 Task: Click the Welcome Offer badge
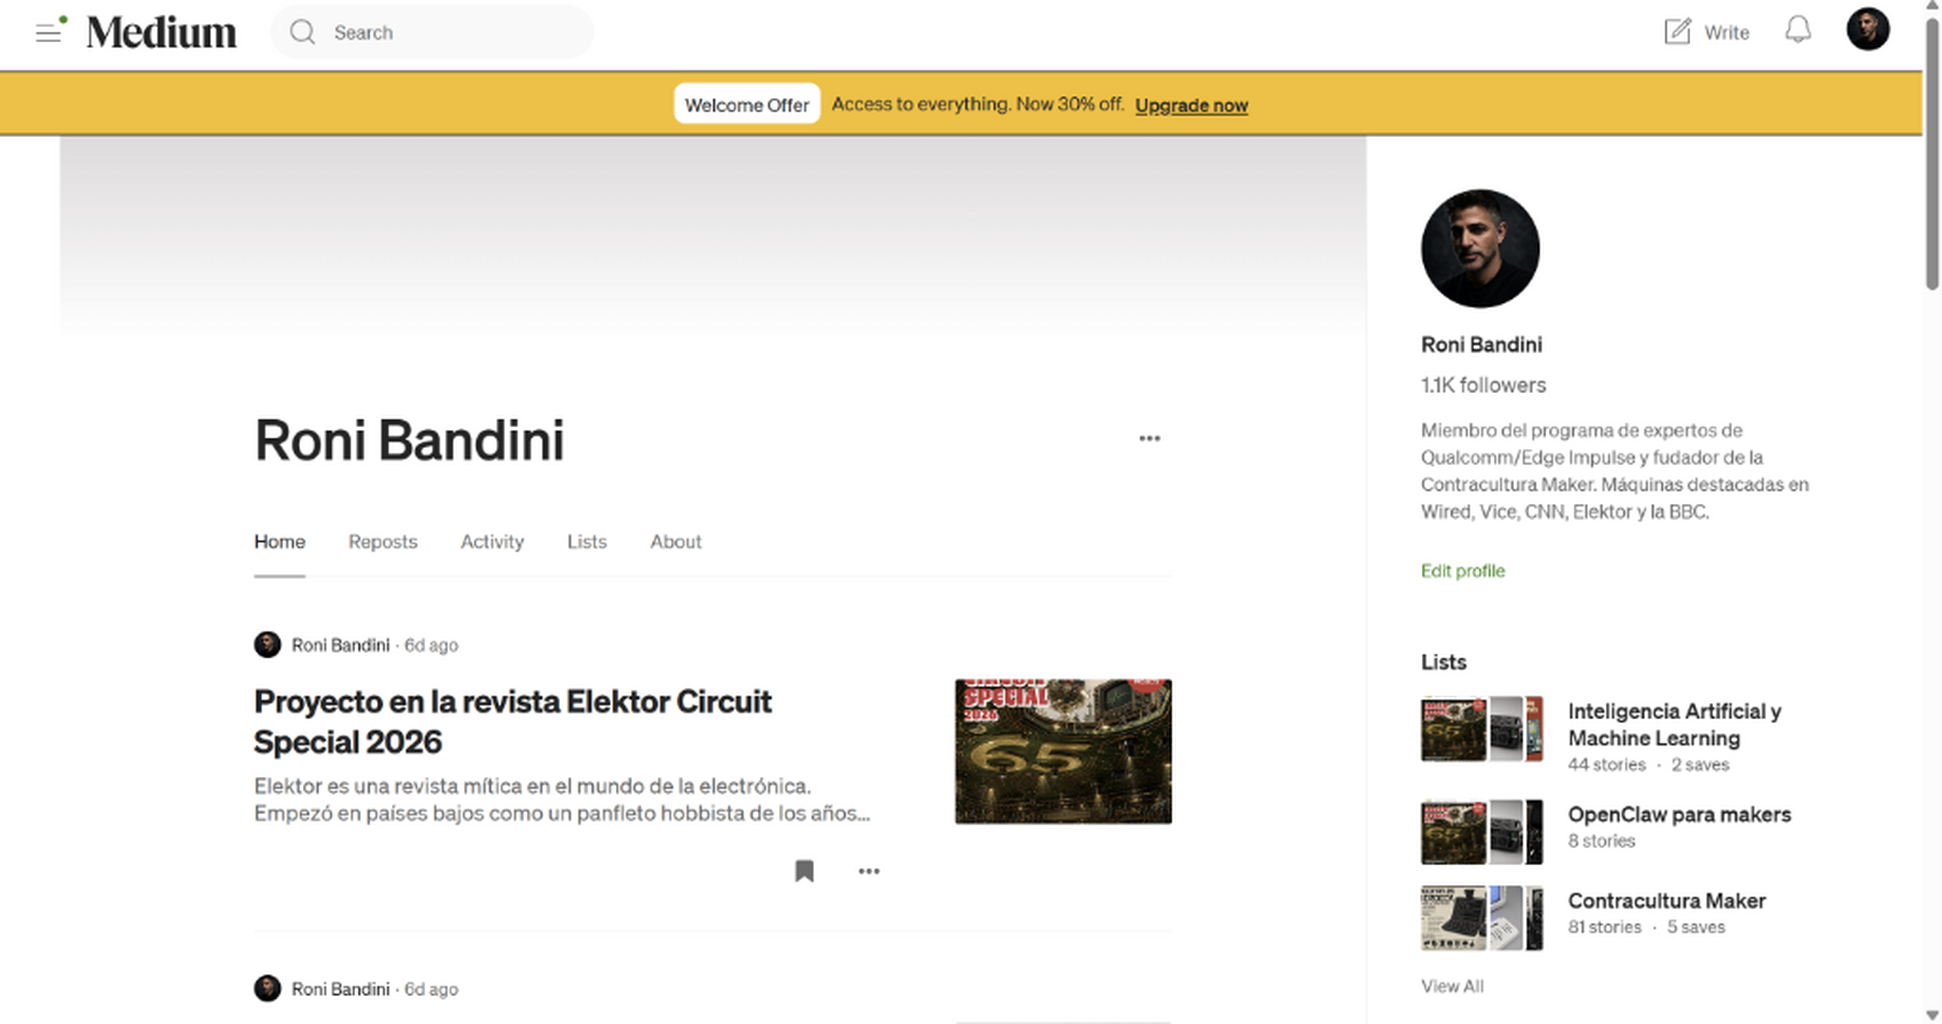(747, 104)
